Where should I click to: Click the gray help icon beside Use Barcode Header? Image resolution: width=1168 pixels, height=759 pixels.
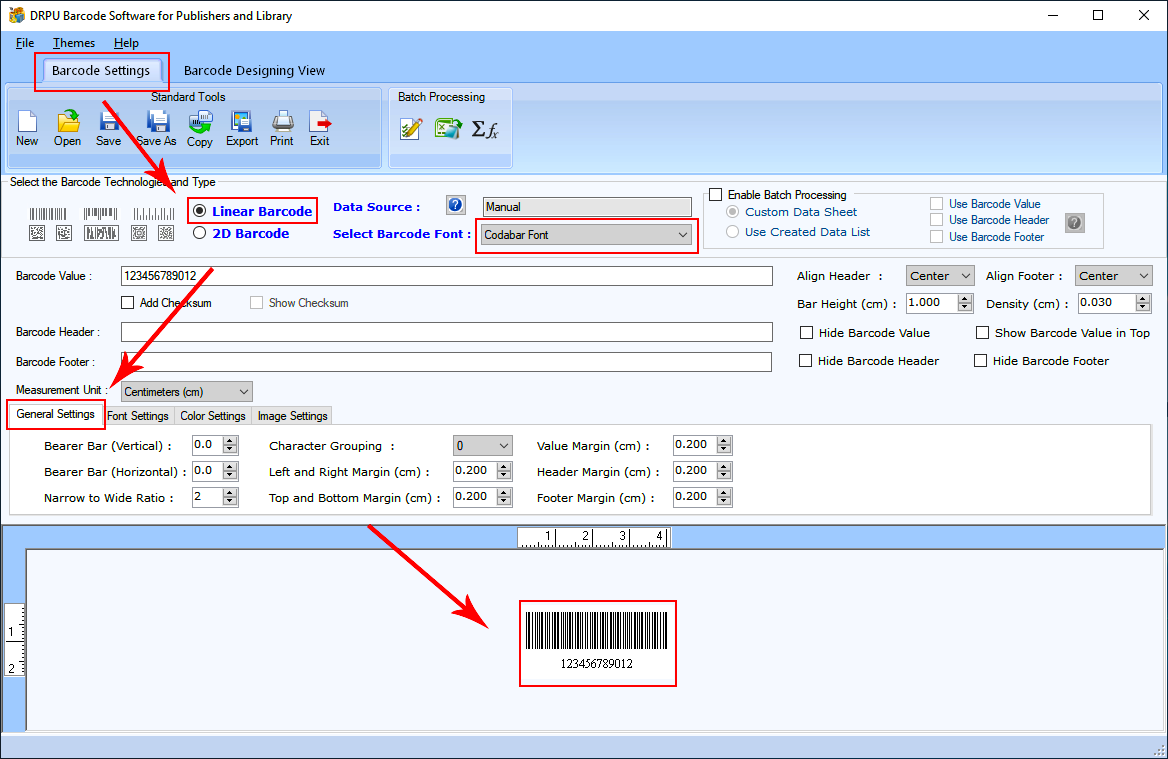[1075, 222]
